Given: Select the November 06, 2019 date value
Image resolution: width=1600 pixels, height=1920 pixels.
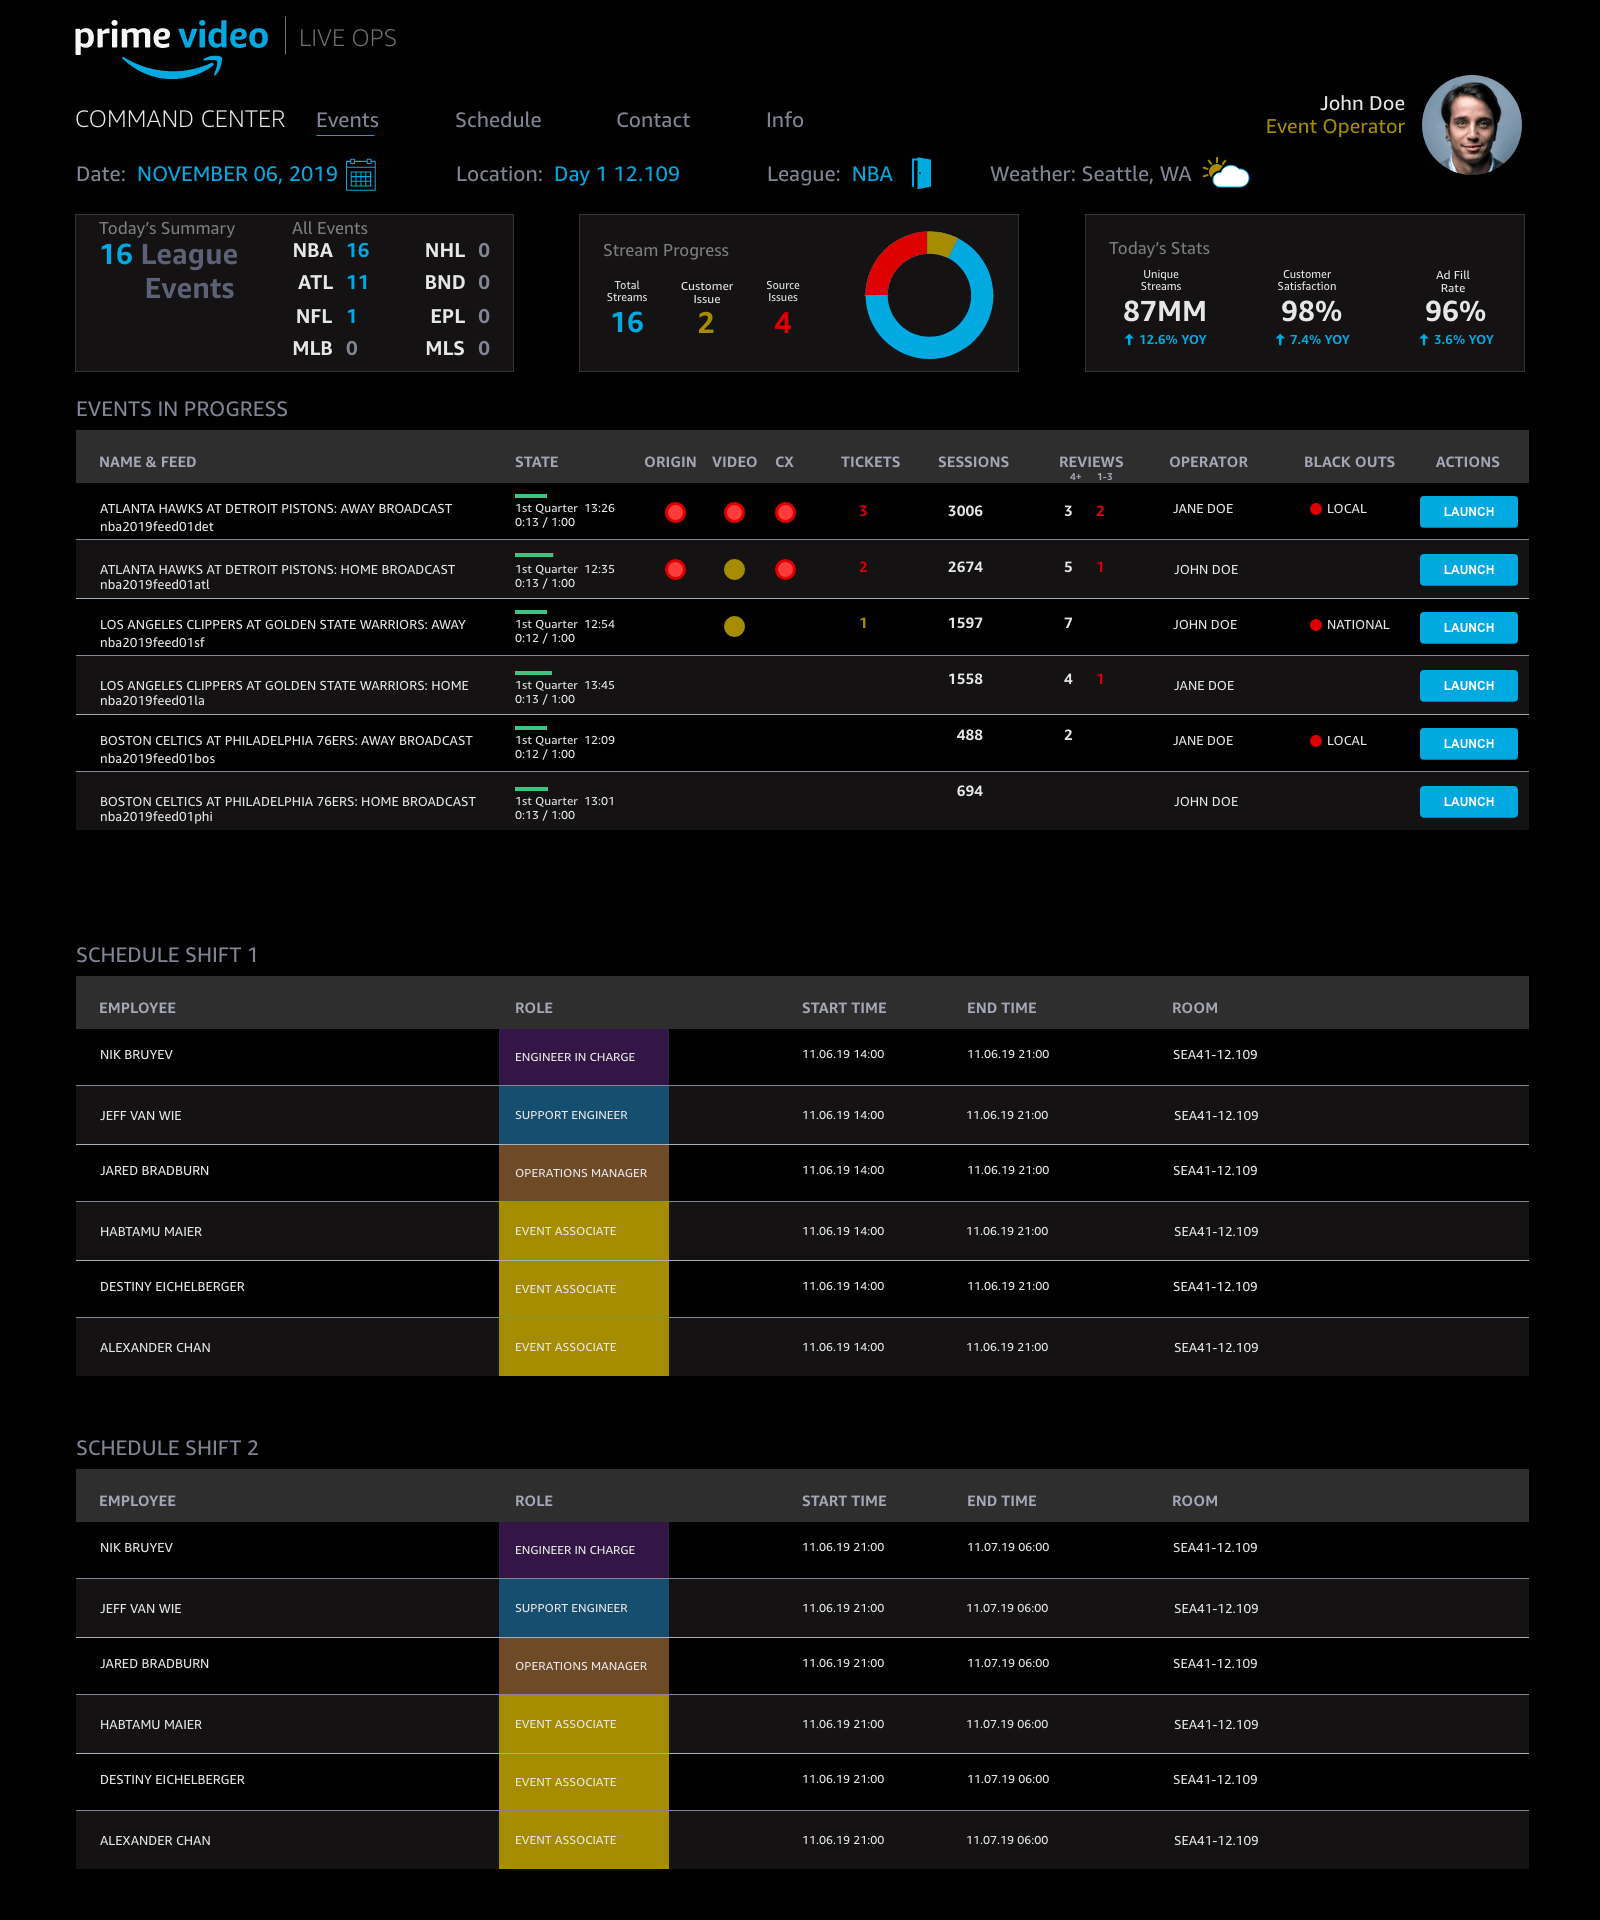Looking at the screenshot, I should (237, 174).
